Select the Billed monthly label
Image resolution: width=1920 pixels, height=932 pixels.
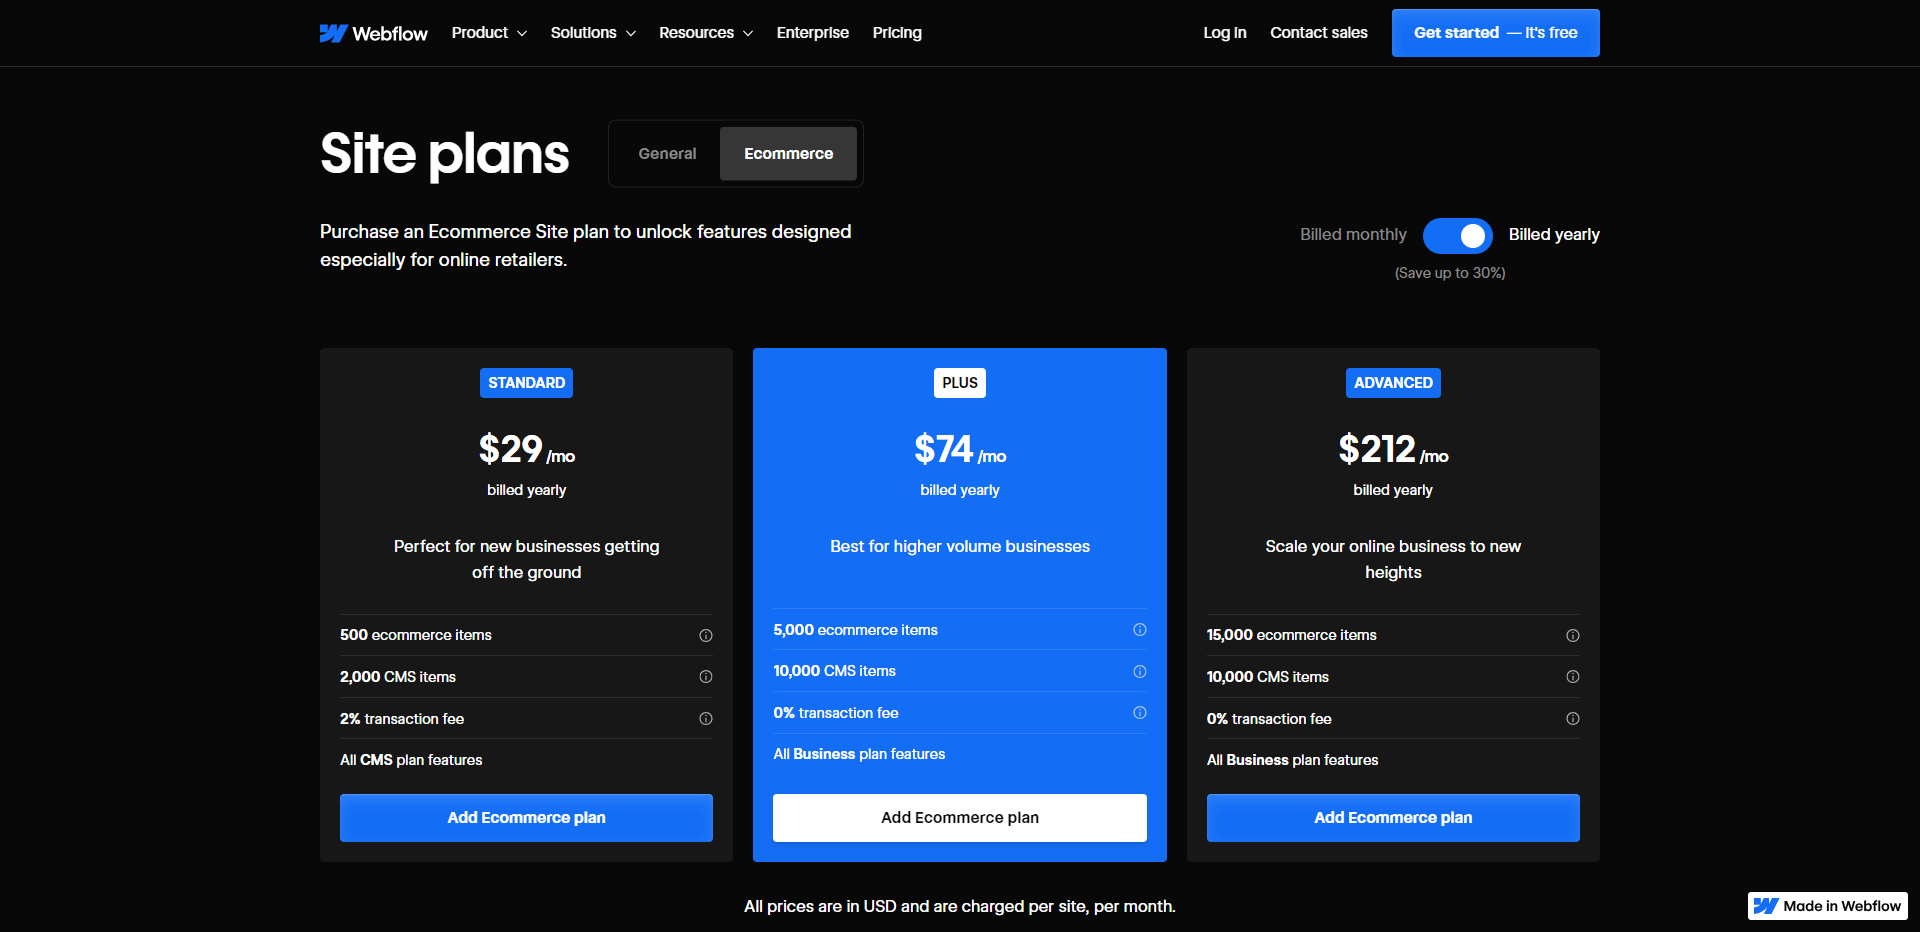1353,235
